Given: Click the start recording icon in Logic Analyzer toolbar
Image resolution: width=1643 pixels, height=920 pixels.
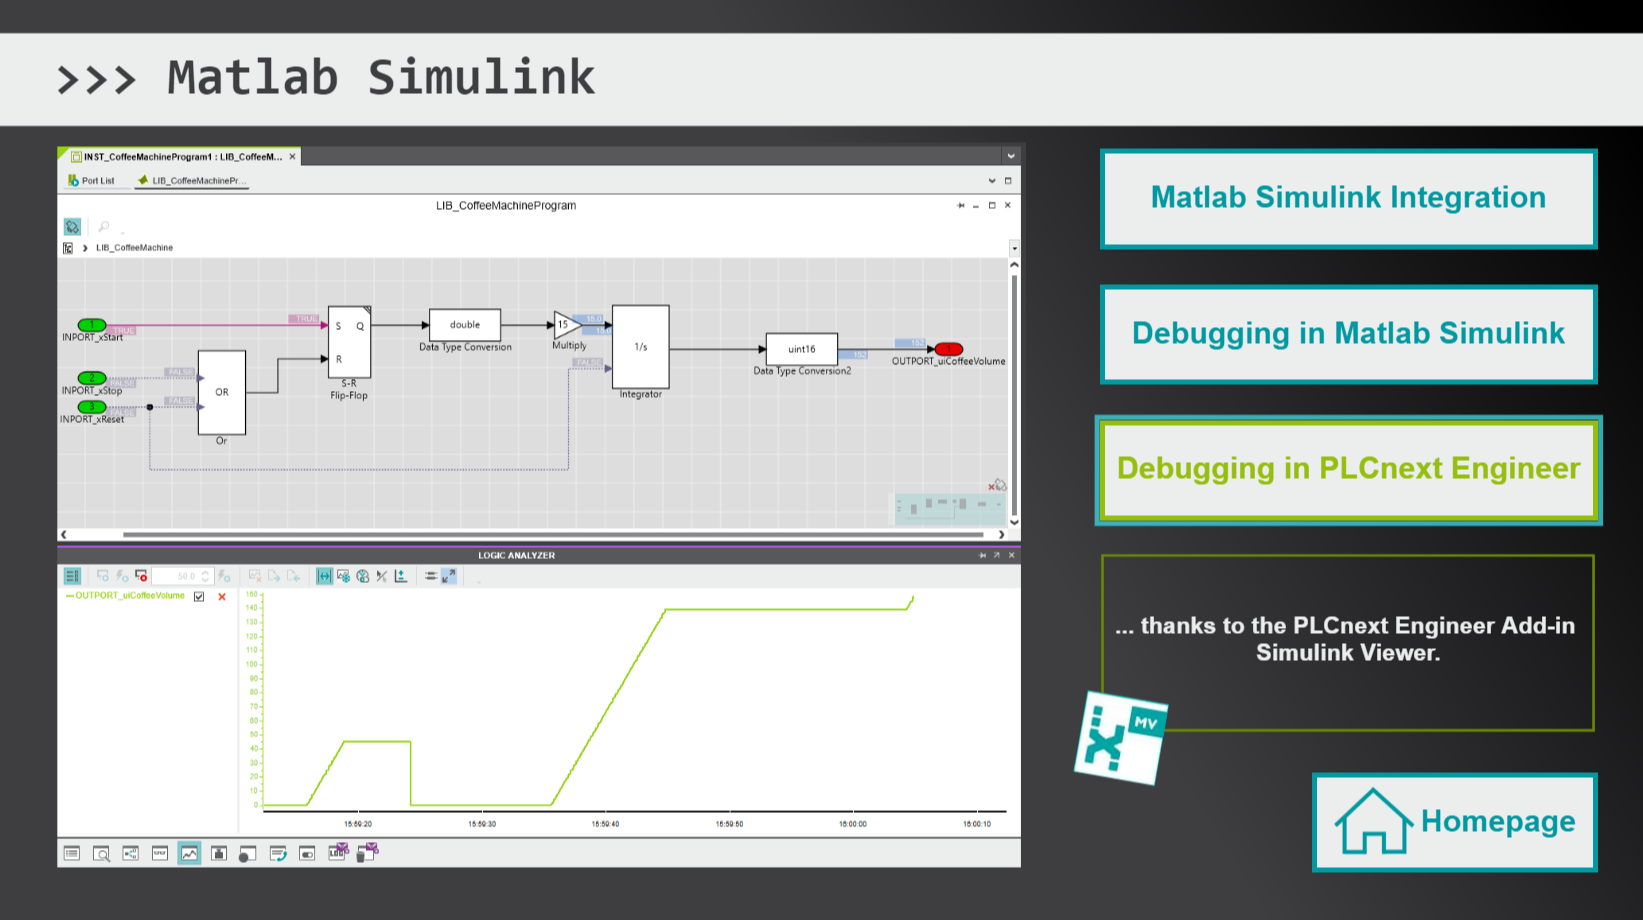Looking at the screenshot, I should click(103, 576).
